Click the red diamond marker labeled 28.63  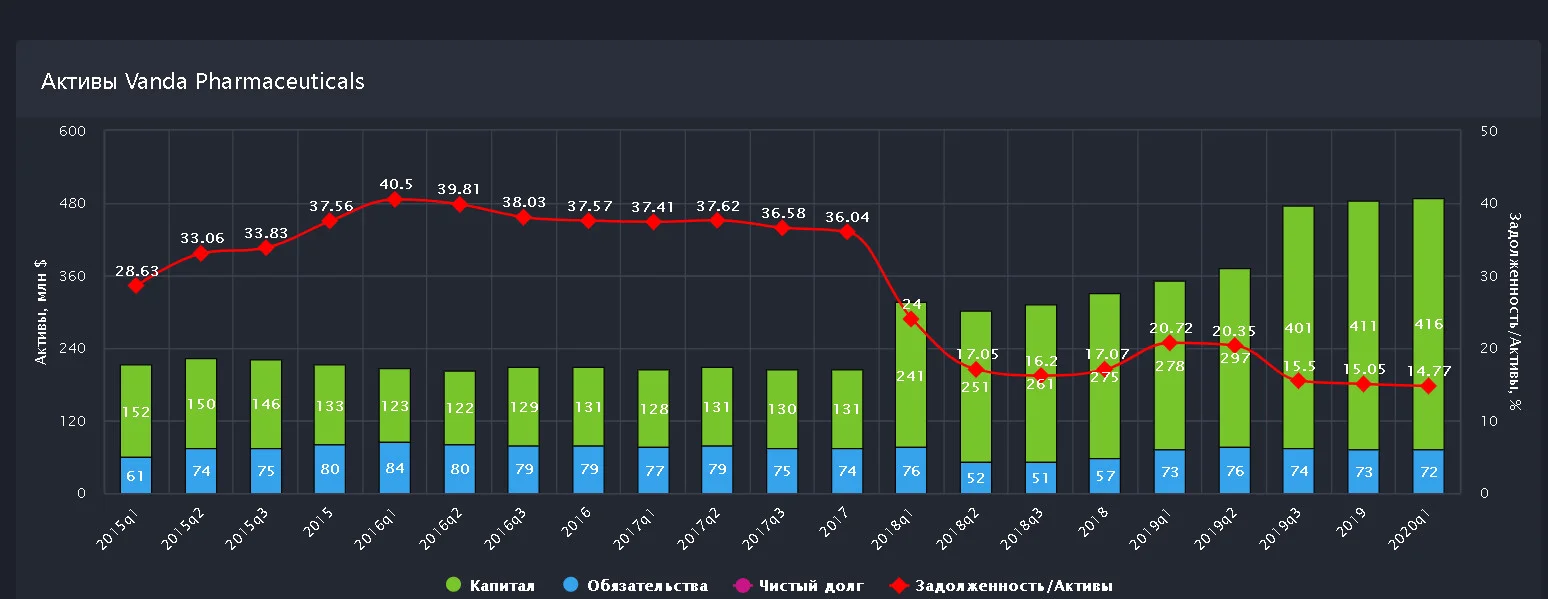pyautogui.click(x=136, y=286)
